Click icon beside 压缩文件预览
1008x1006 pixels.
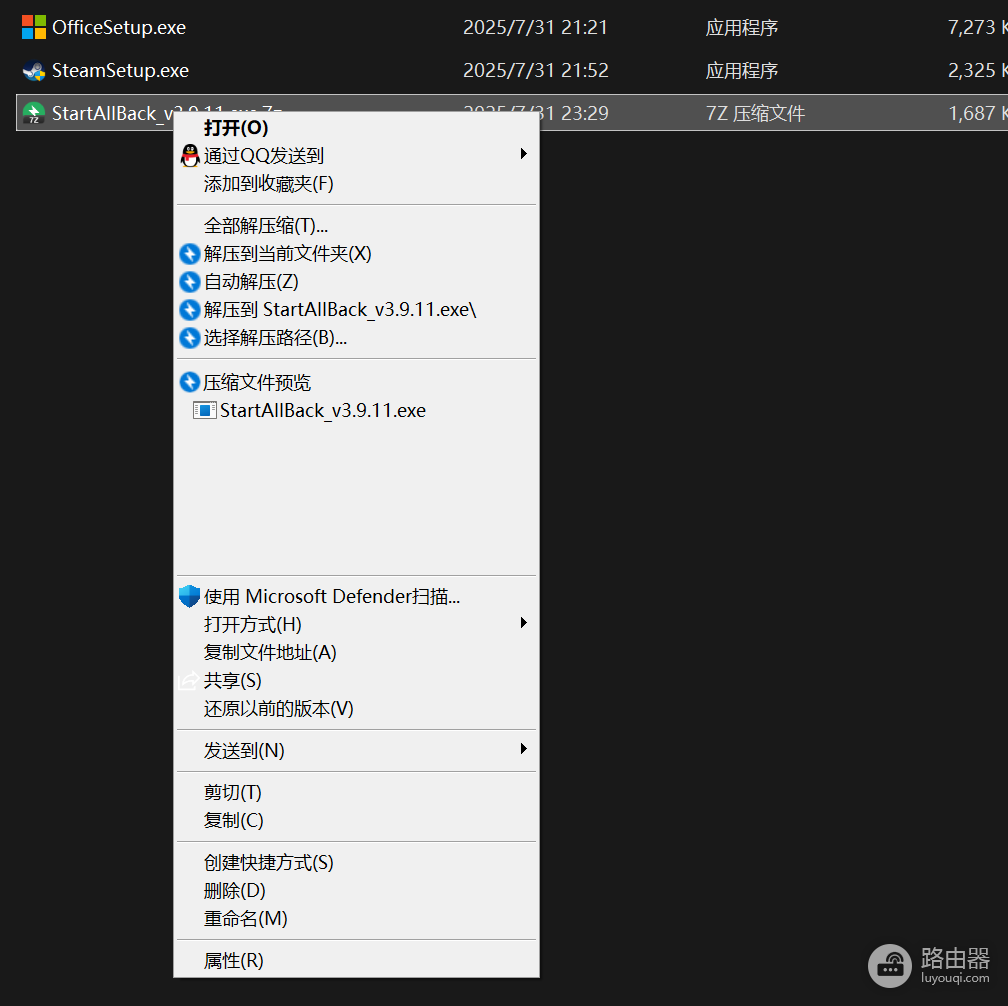[190, 382]
